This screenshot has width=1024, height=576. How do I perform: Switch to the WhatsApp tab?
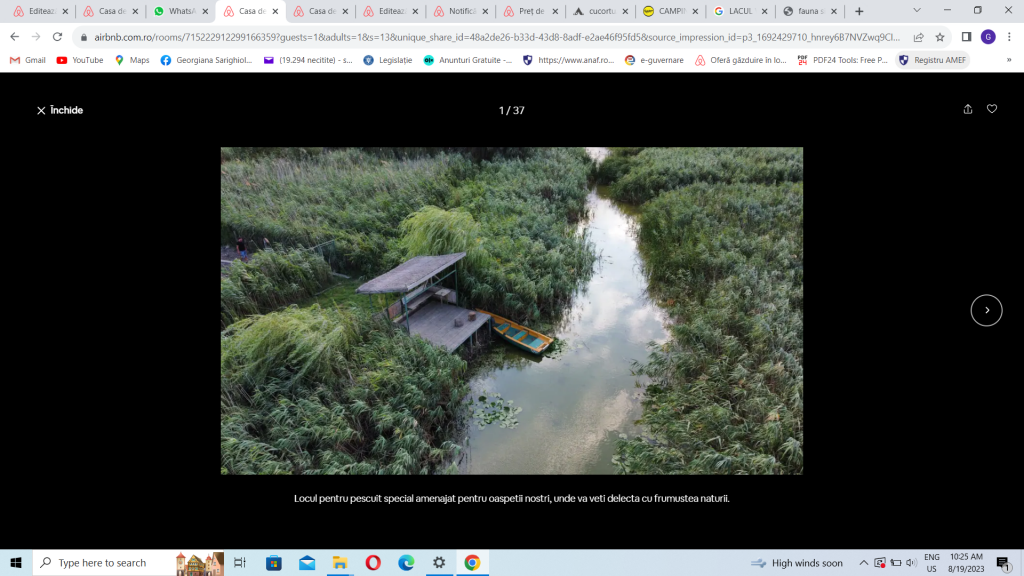(x=180, y=11)
